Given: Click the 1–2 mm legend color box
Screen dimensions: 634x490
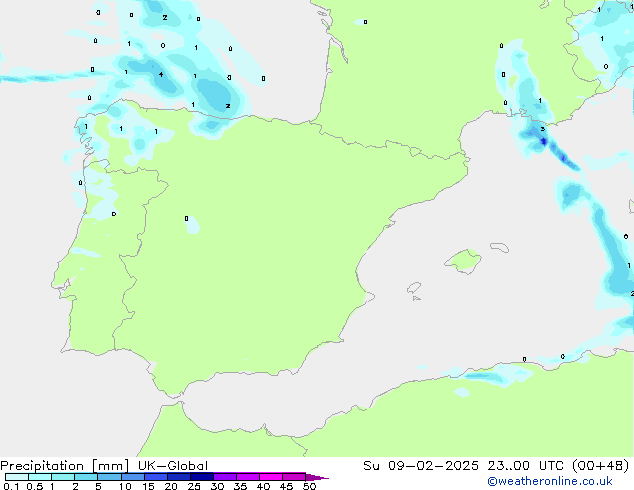Looking at the screenshot, I should (63, 477).
